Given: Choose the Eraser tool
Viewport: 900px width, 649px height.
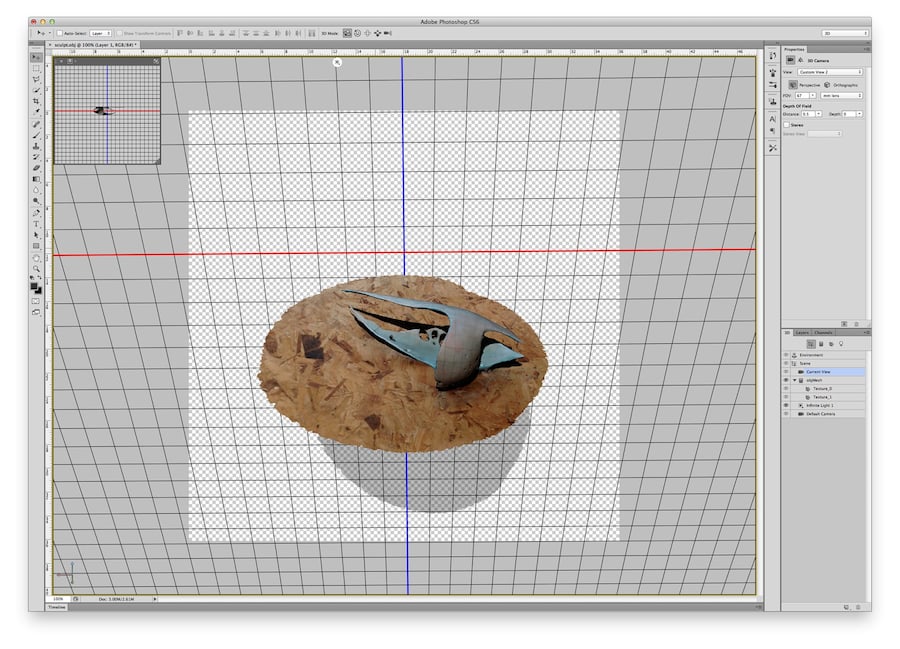Looking at the screenshot, I should (x=36, y=168).
